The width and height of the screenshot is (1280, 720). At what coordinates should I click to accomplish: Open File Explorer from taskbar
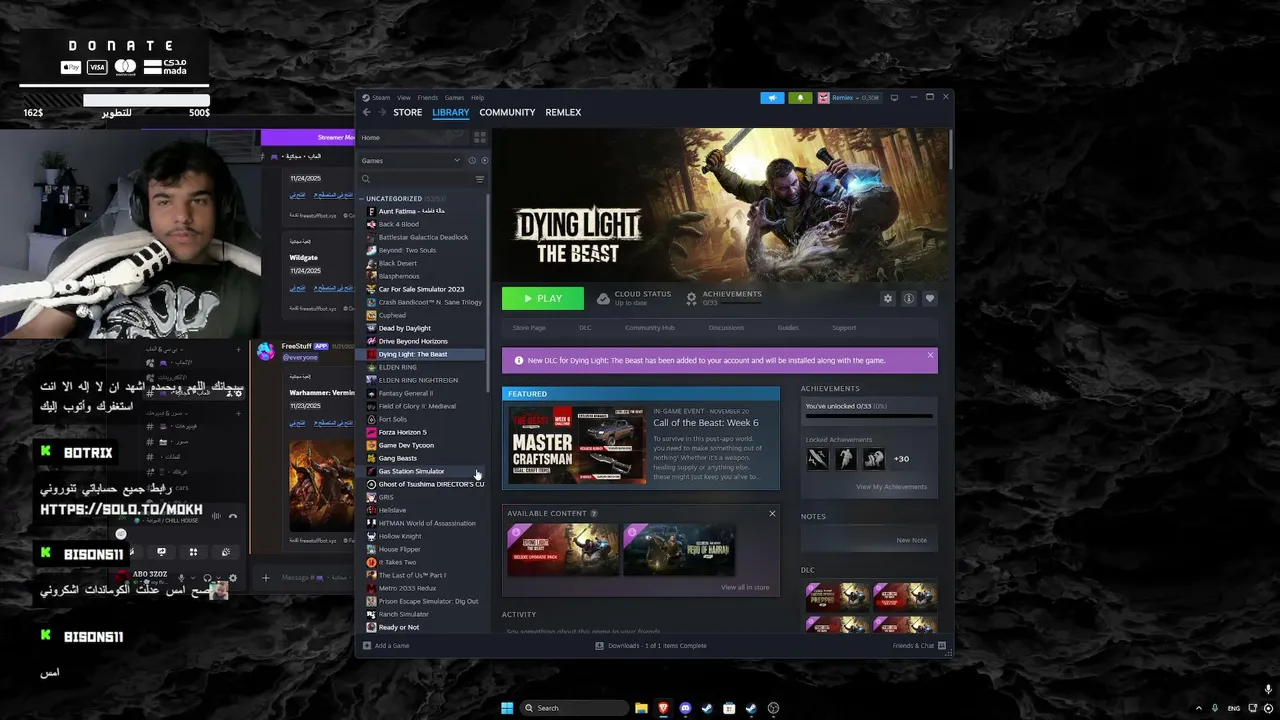coord(641,708)
